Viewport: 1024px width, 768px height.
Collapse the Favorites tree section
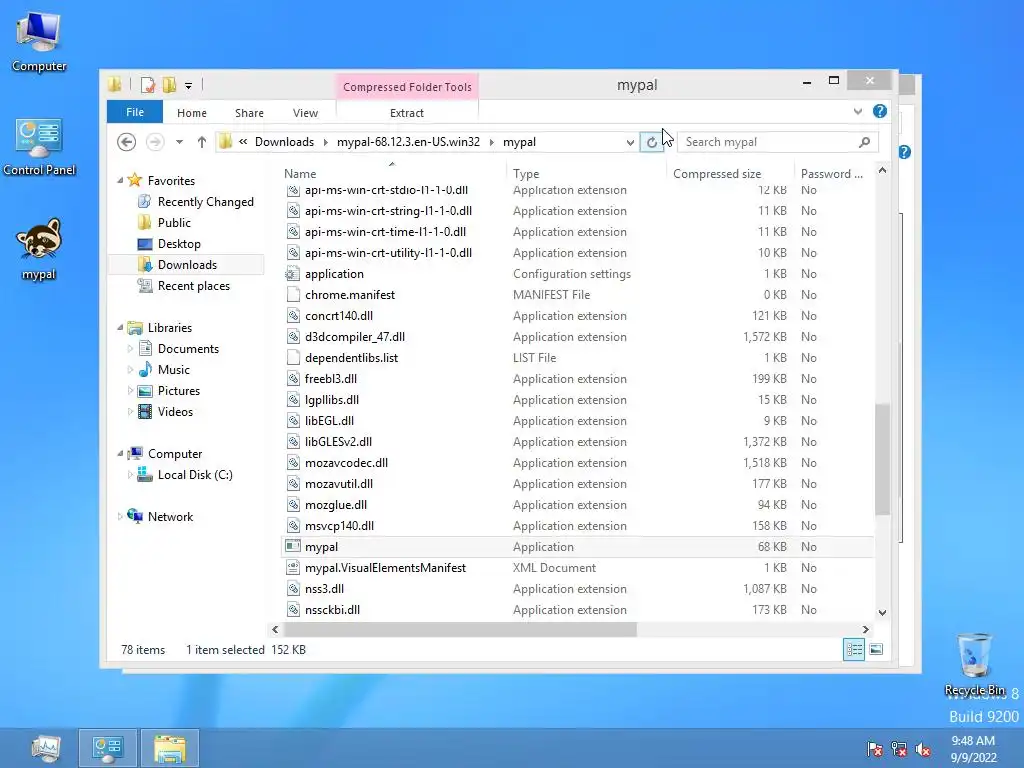[120, 180]
